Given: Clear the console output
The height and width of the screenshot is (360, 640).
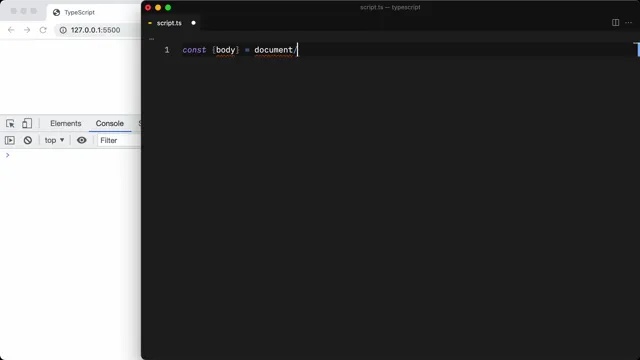Looking at the screenshot, I should pos(28,140).
